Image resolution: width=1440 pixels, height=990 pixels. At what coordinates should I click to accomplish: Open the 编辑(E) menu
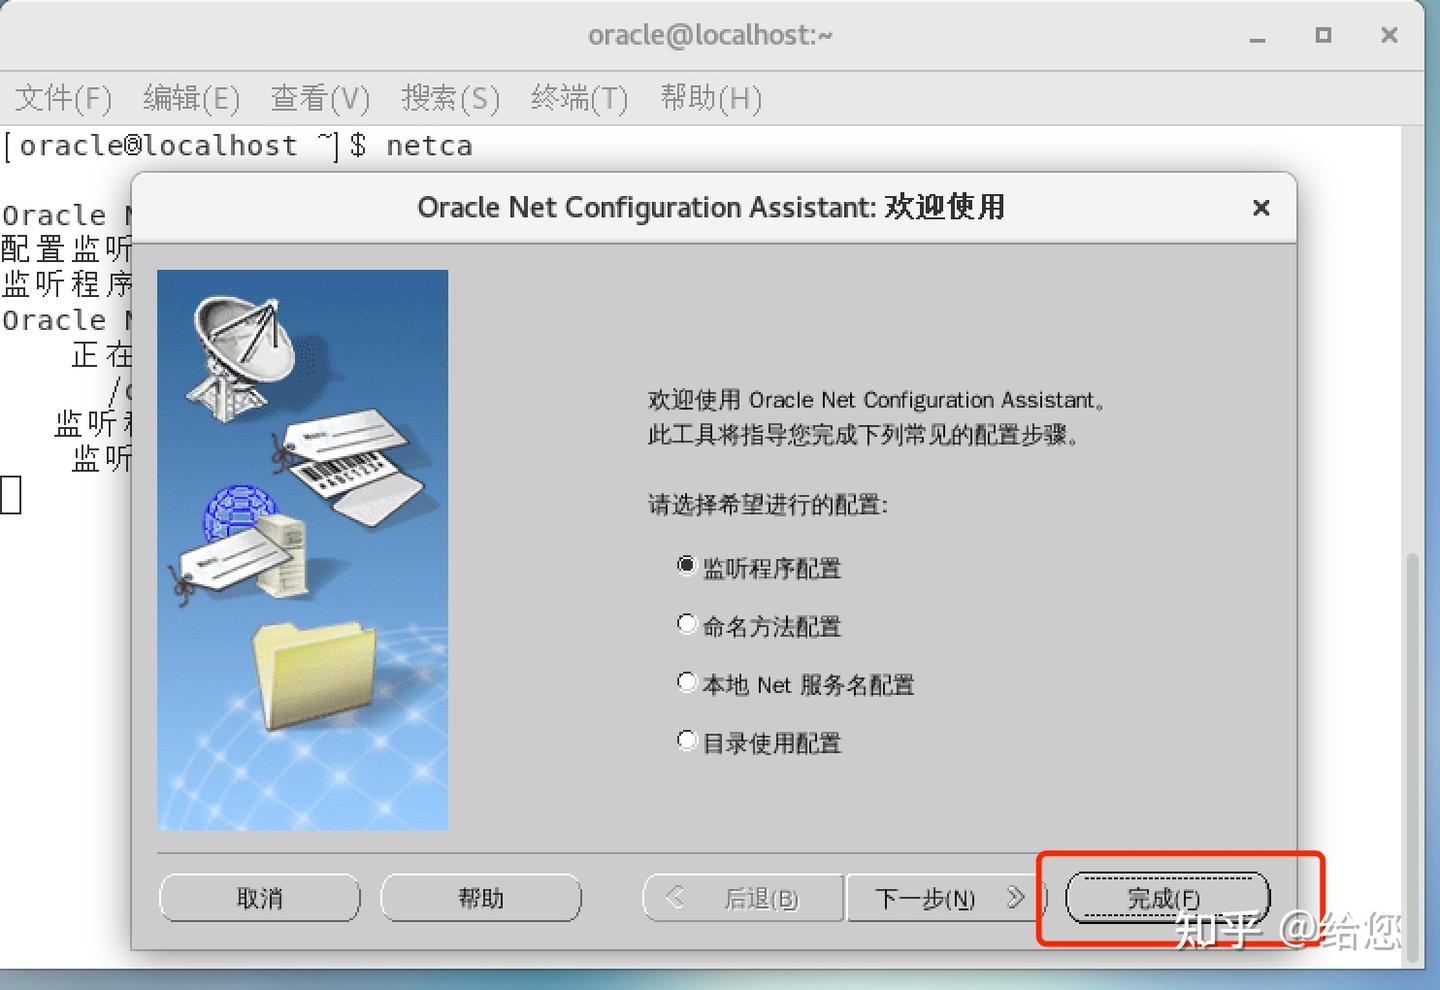pos(192,97)
